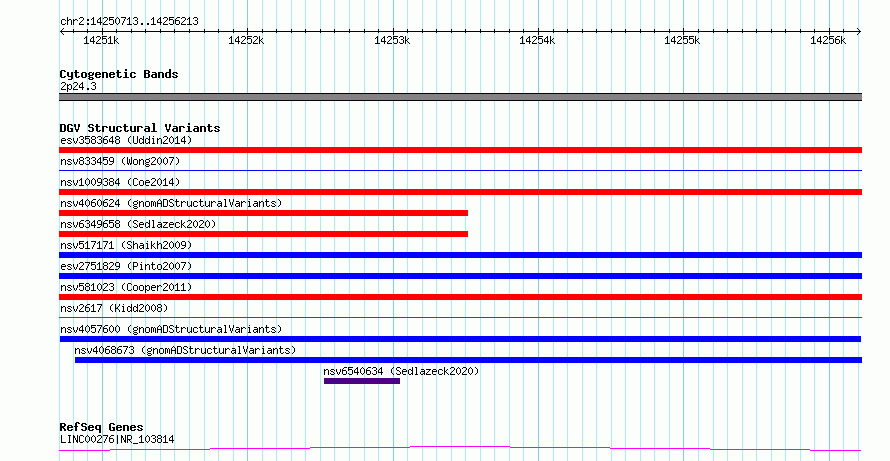Select the red esv3583648 variant bar
The image size is (890, 461).
coord(460,150)
